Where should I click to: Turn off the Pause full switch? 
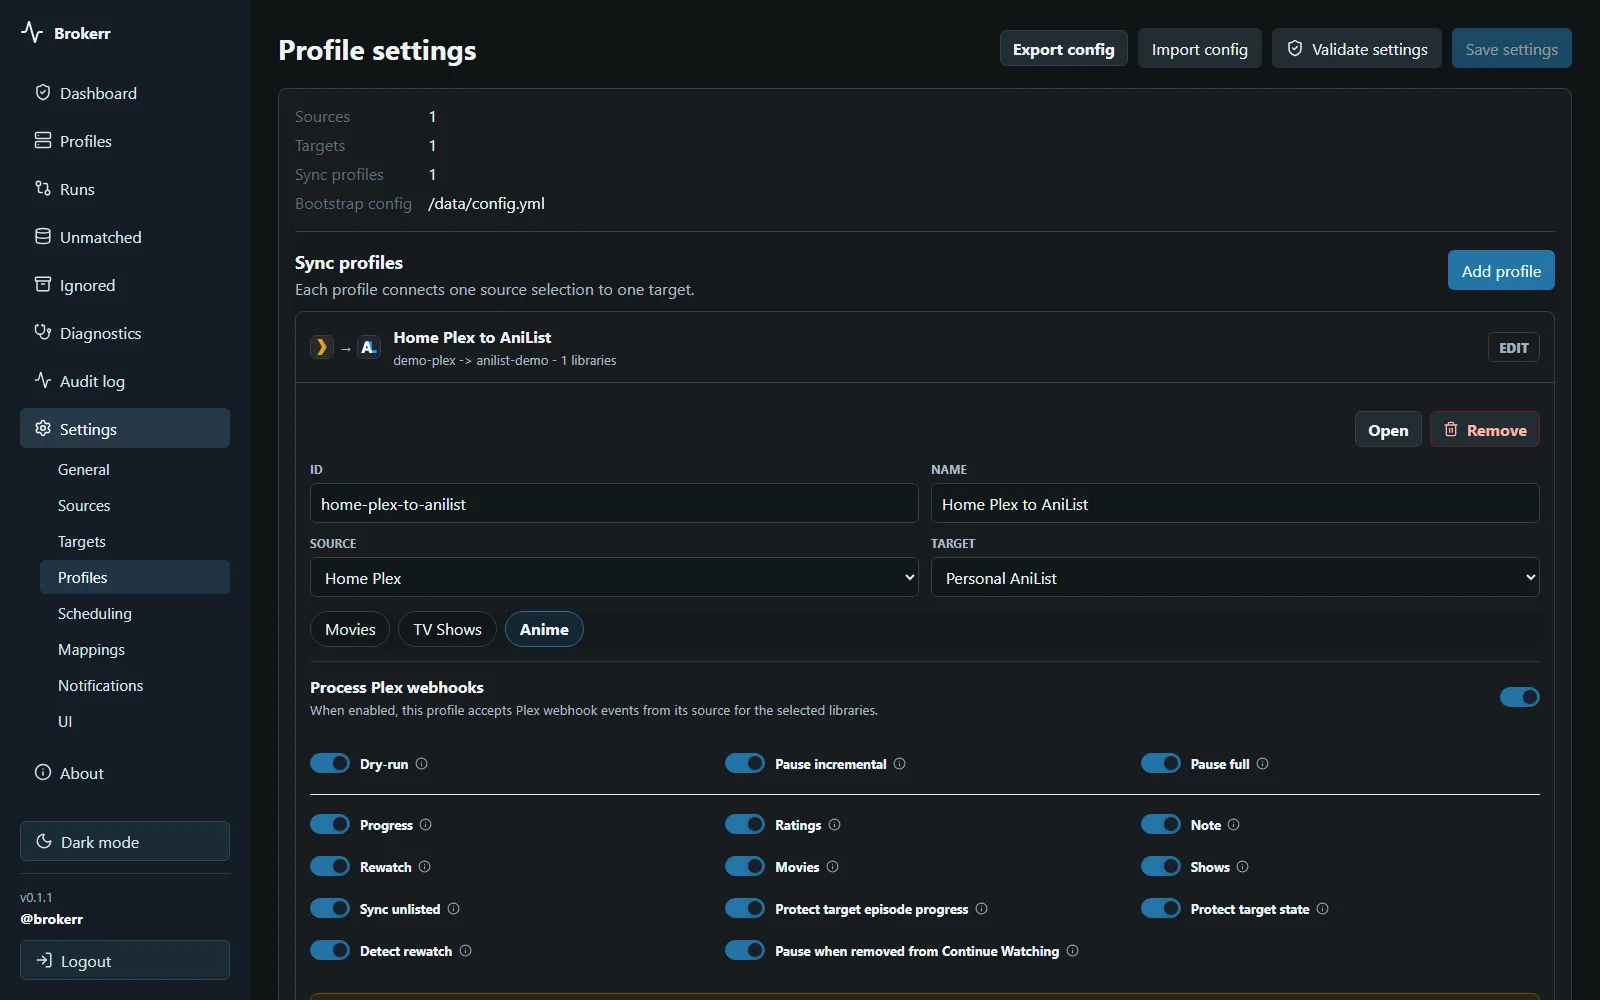[x=1161, y=763]
